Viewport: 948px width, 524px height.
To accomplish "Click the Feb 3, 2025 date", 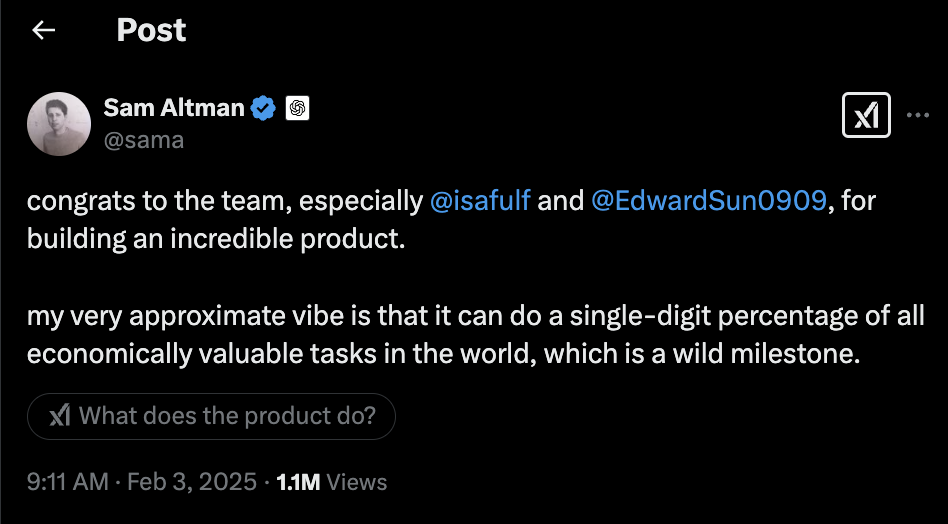I will pos(192,482).
